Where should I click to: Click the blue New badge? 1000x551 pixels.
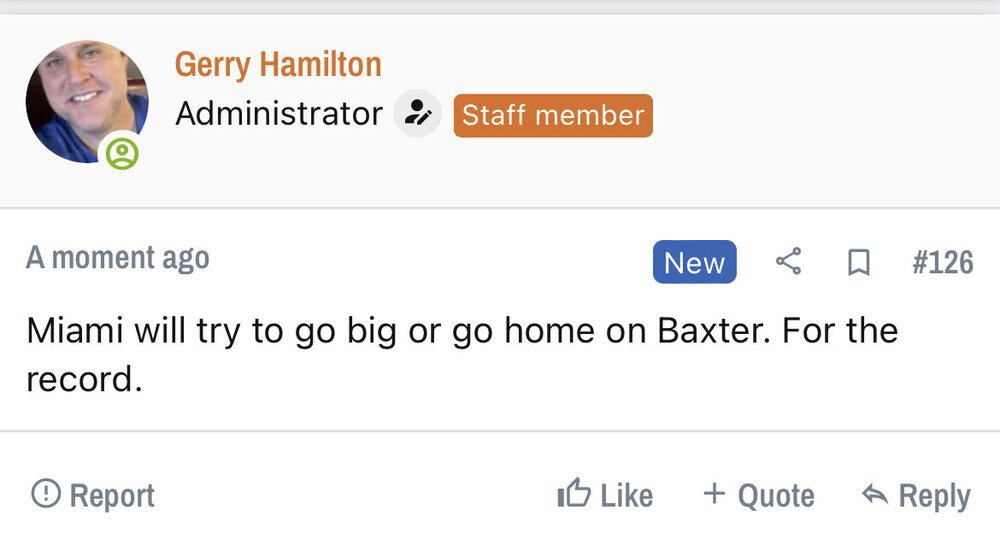694,262
